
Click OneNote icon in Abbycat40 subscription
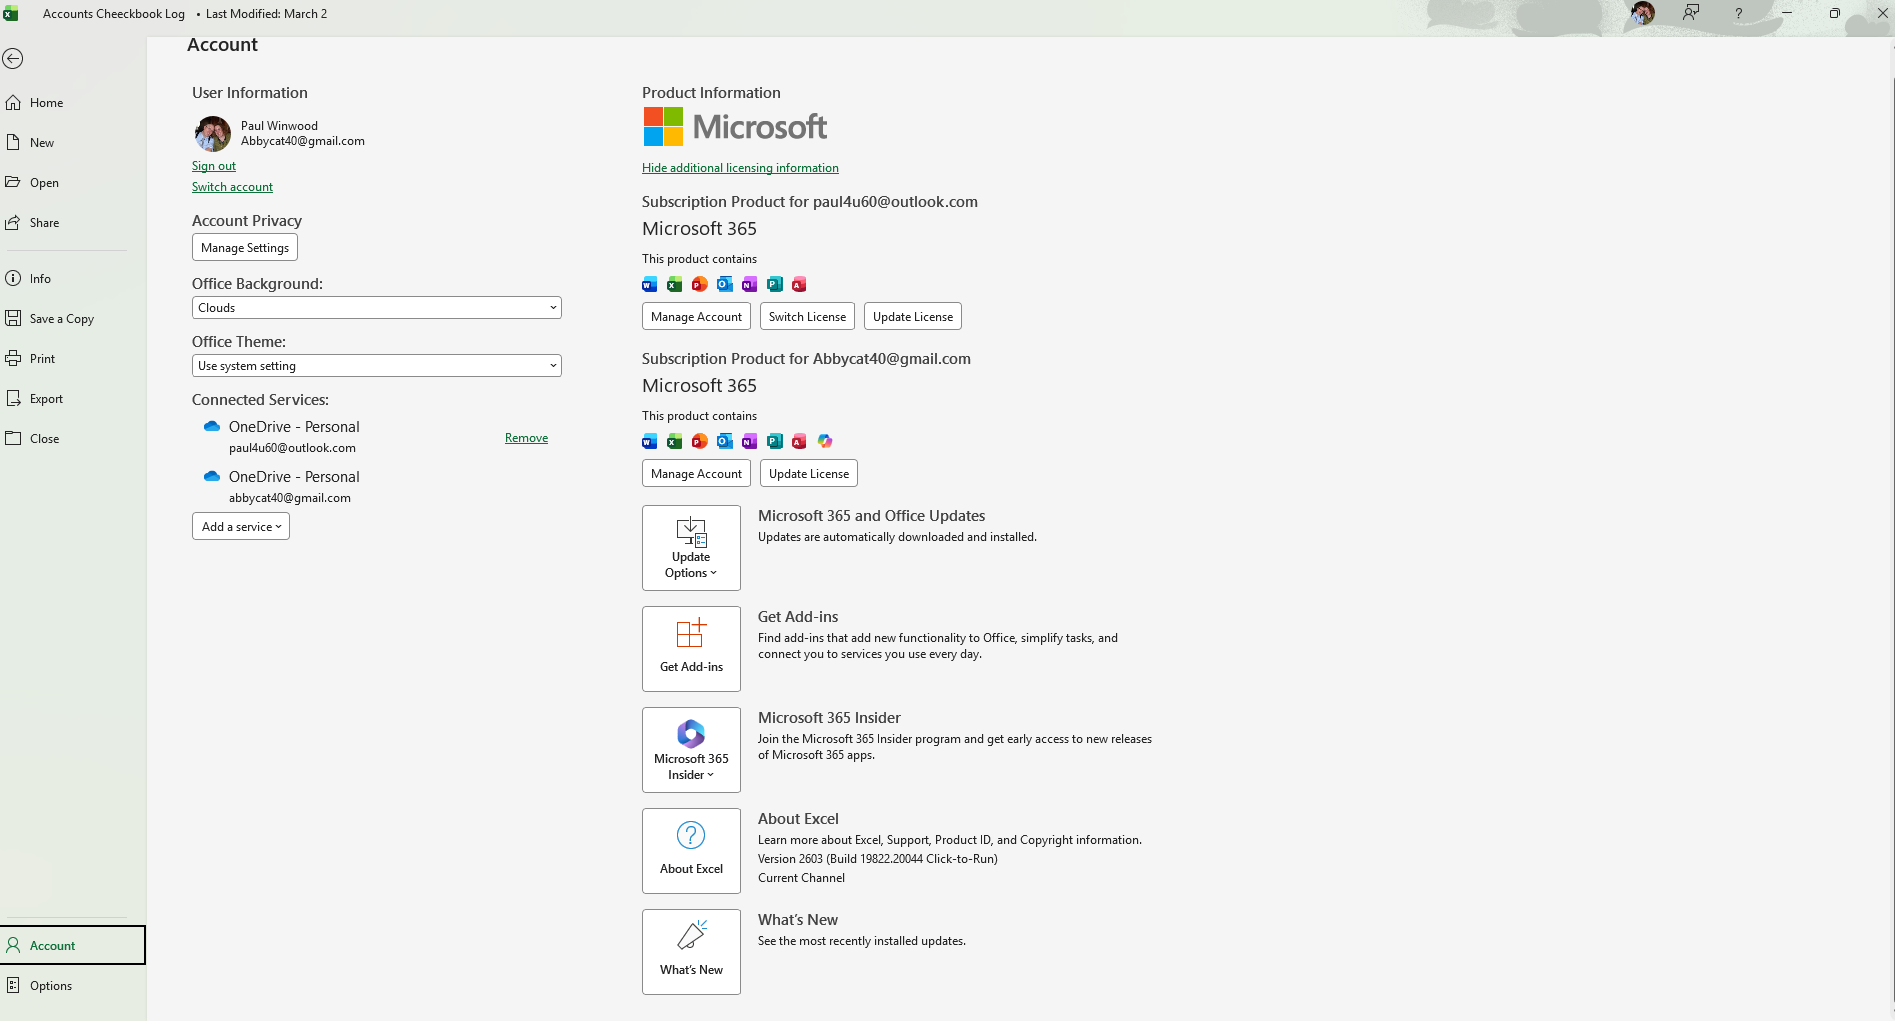point(750,442)
